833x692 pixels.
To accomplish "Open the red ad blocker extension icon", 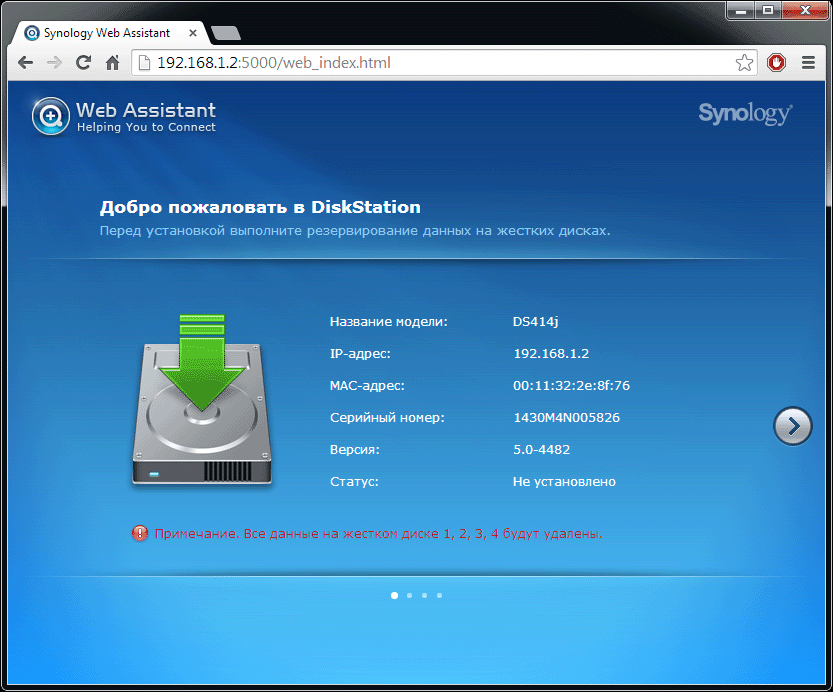I will pos(776,63).
